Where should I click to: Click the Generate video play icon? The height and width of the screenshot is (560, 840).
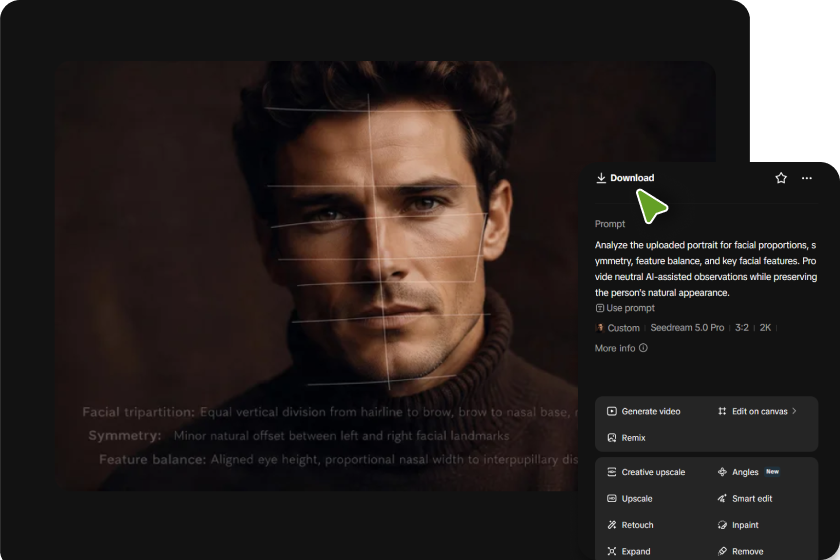pos(612,412)
